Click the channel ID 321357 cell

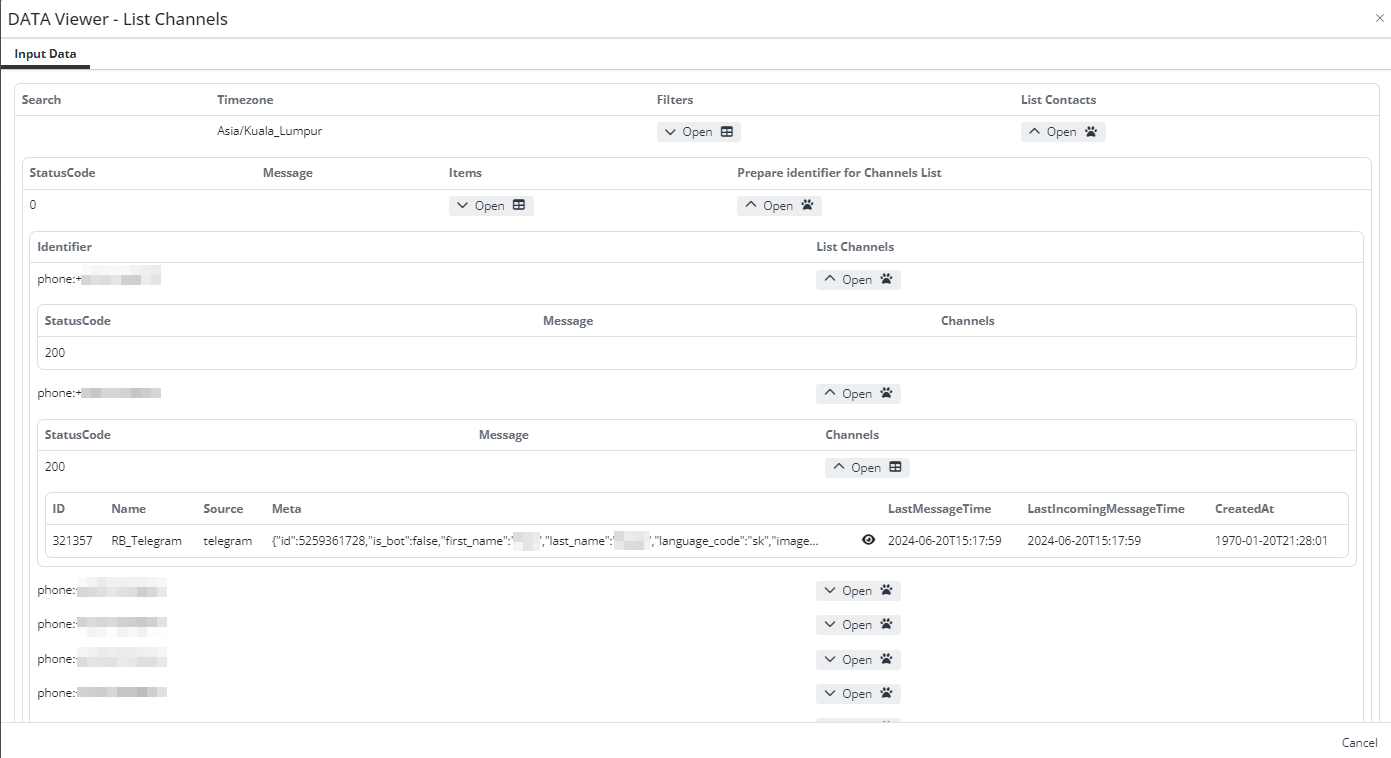[x=72, y=541]
